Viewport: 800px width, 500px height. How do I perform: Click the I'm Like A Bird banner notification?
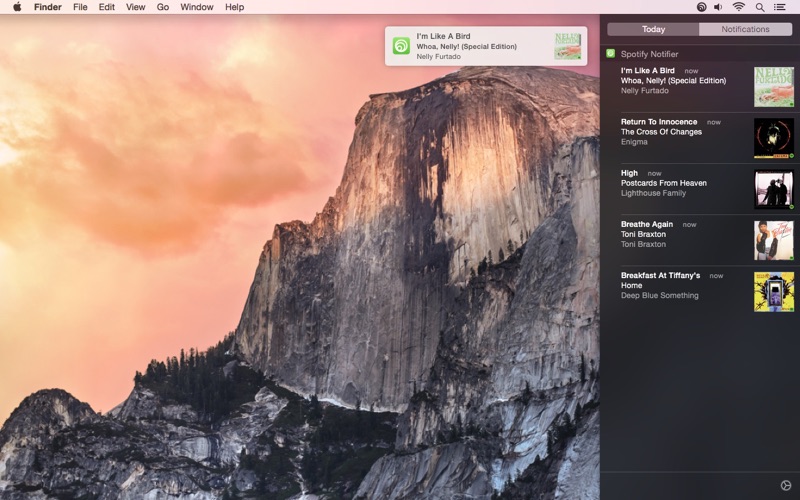[x=486, y=46]
